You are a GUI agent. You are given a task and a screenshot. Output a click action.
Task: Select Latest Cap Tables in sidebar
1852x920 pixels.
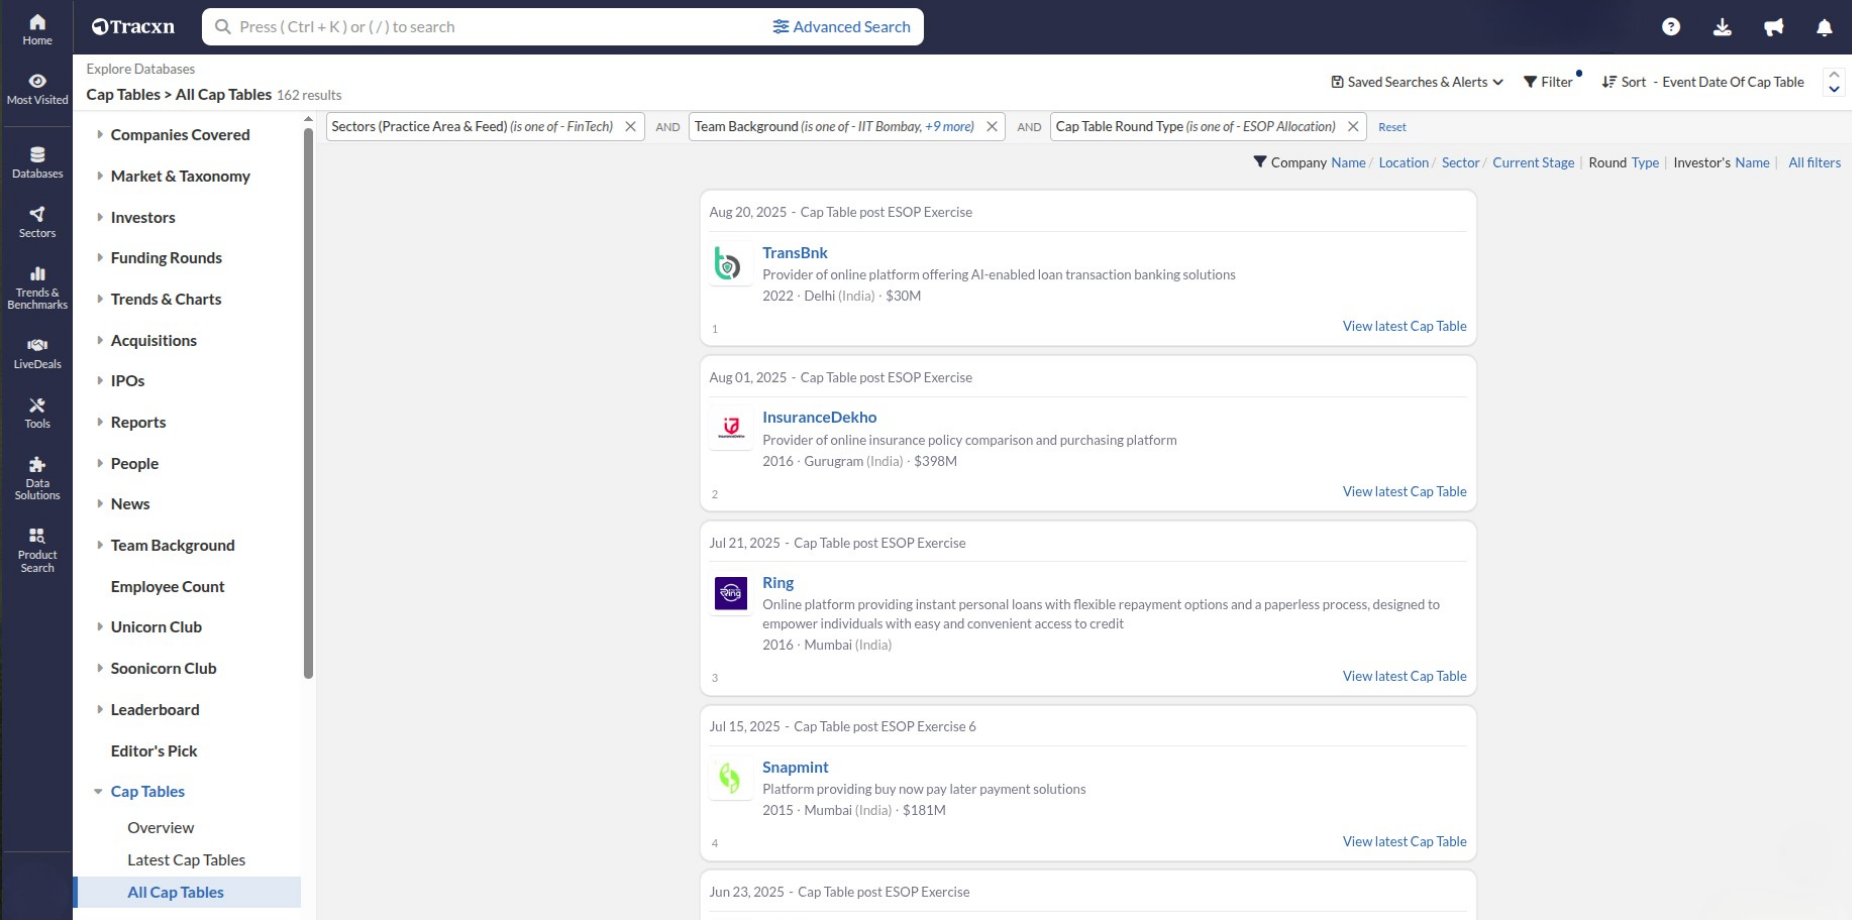pos(186,860)
